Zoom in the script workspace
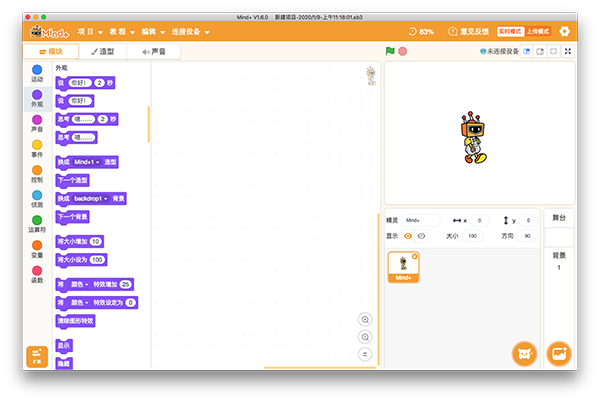This screenshot has width=600, height=402. click(x=365, y=319)
